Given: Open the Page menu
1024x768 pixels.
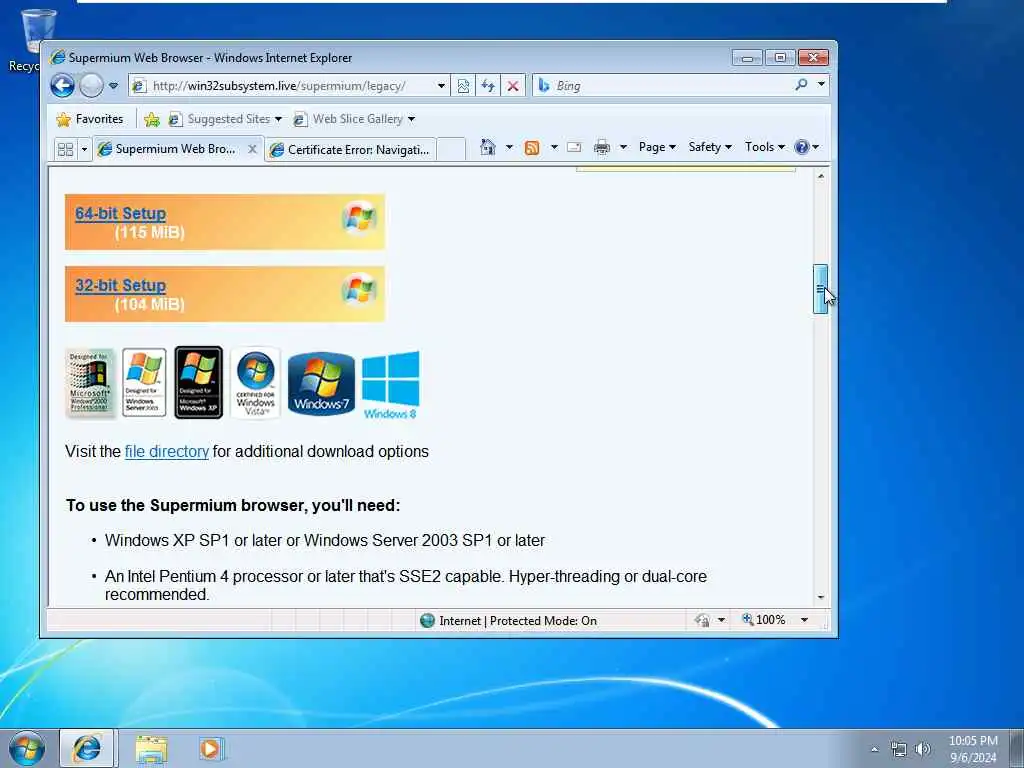Looking at the screenshot, I should [657, 147].
